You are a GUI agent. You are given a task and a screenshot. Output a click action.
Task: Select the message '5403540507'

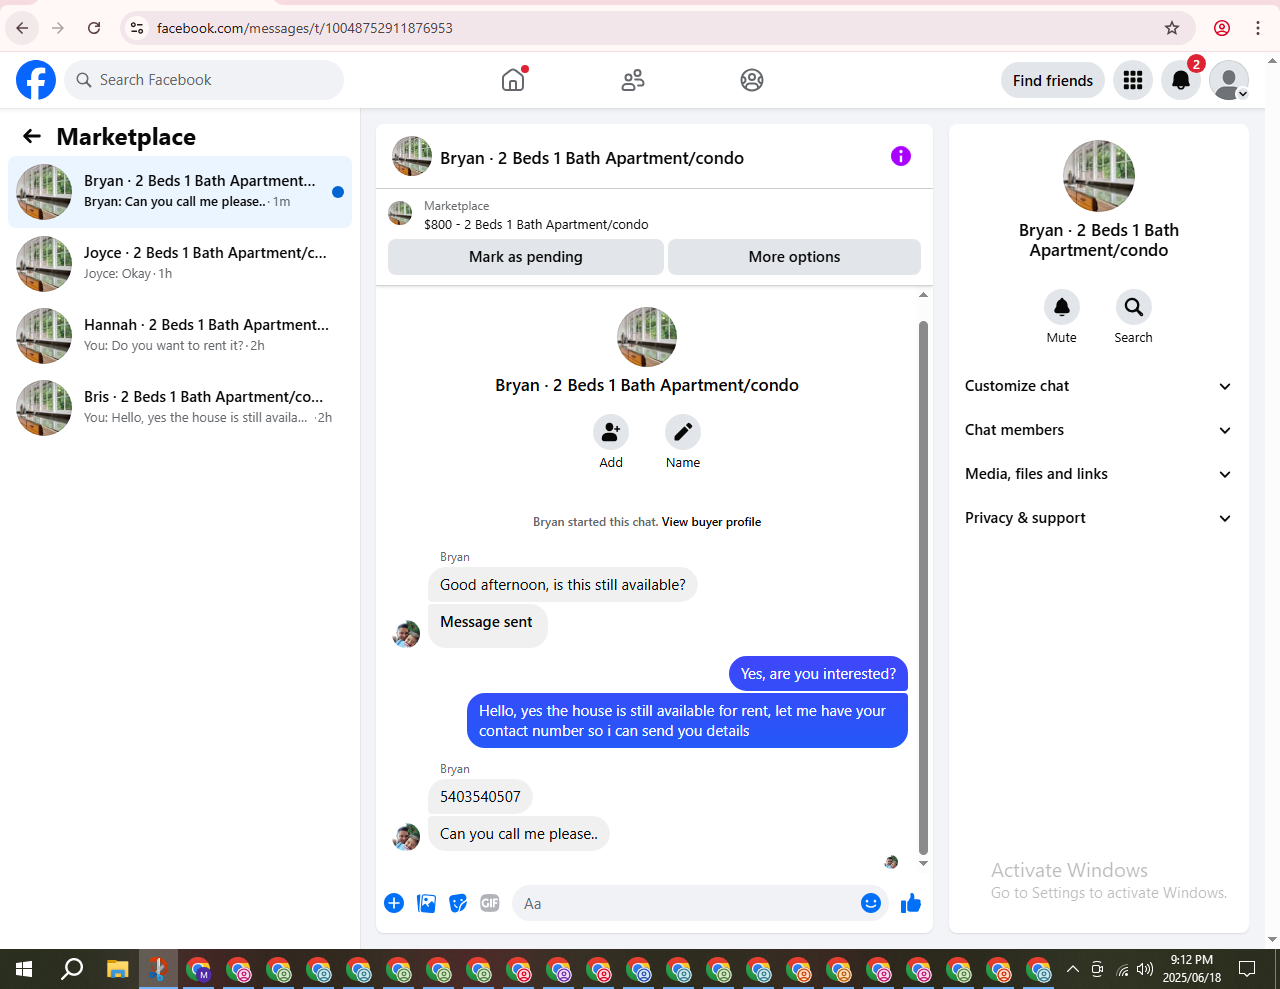pyautogui.click(x=480, y=797)
